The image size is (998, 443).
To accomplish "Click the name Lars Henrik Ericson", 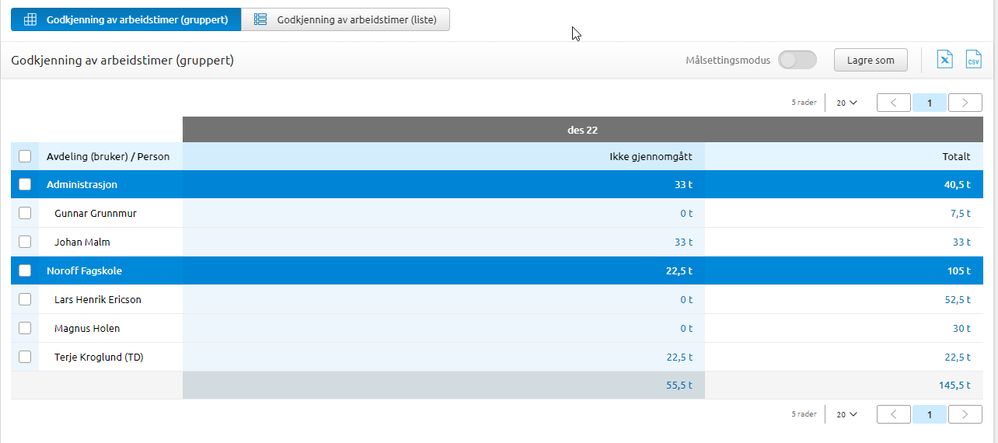I will click(x=98, y=299).
